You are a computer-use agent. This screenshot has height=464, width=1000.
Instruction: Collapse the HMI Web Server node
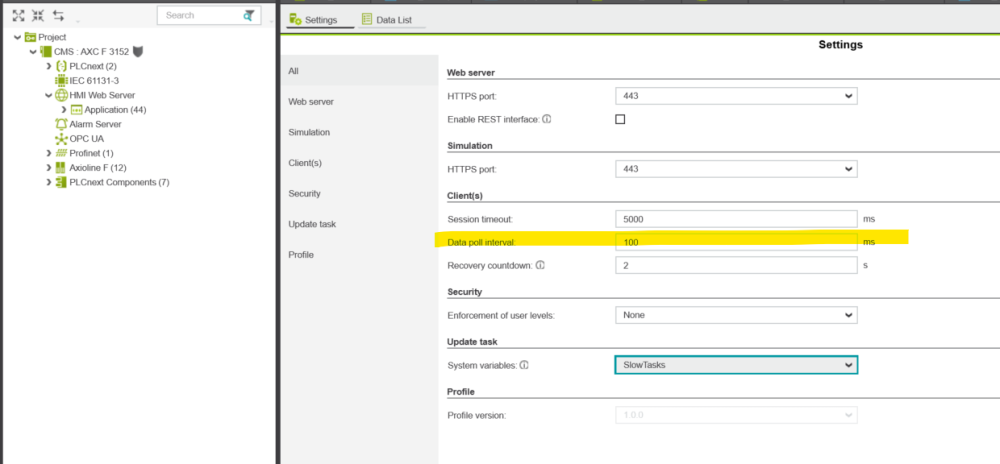pyautogui.click(x=48, y=95)
